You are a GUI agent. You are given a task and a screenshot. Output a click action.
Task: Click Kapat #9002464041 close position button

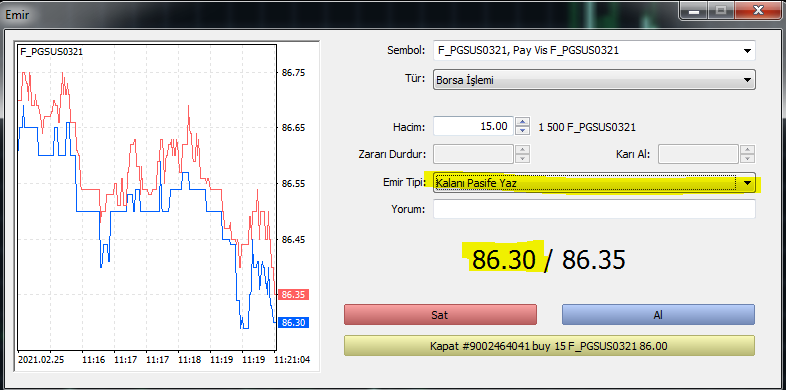[549, 346]
